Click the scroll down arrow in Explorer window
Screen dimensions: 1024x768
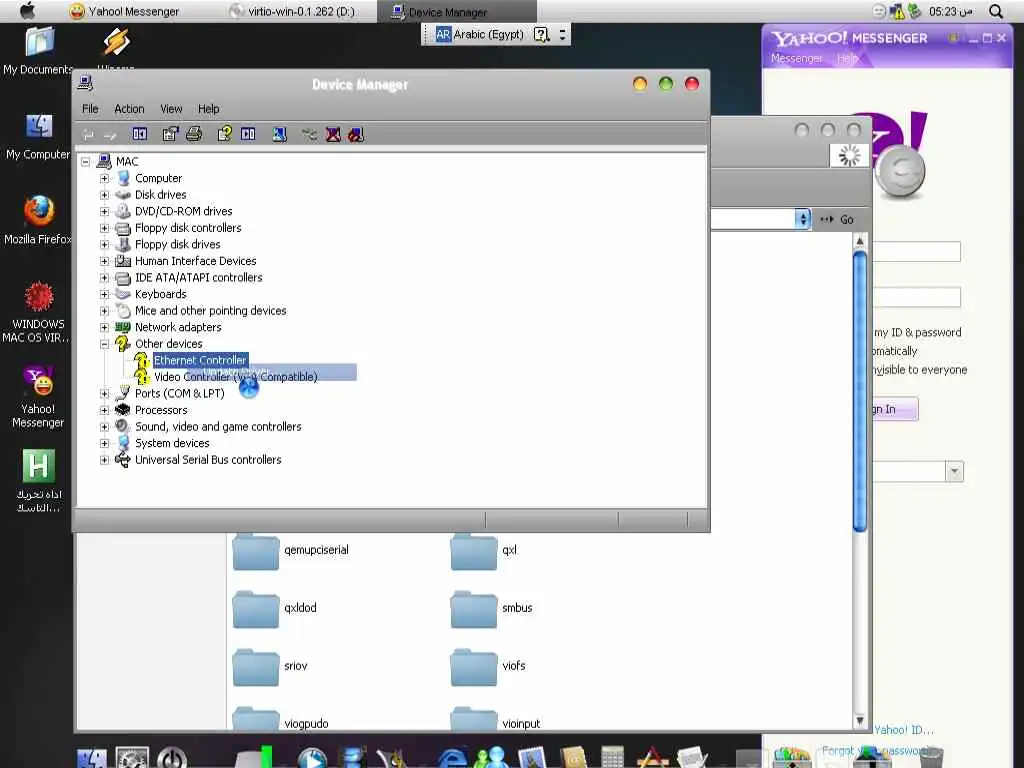pyautogui.click(x=860, y=721)
